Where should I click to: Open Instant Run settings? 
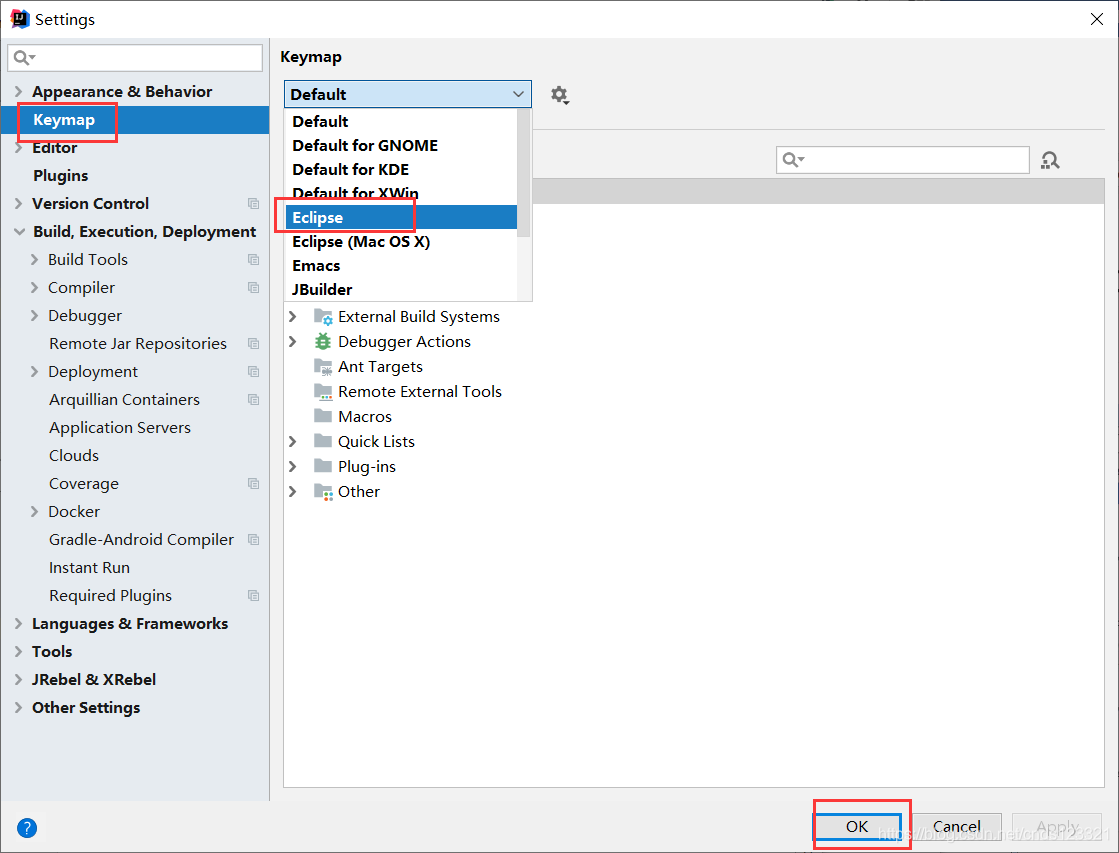pyautogui.click(x=89, y=567)
